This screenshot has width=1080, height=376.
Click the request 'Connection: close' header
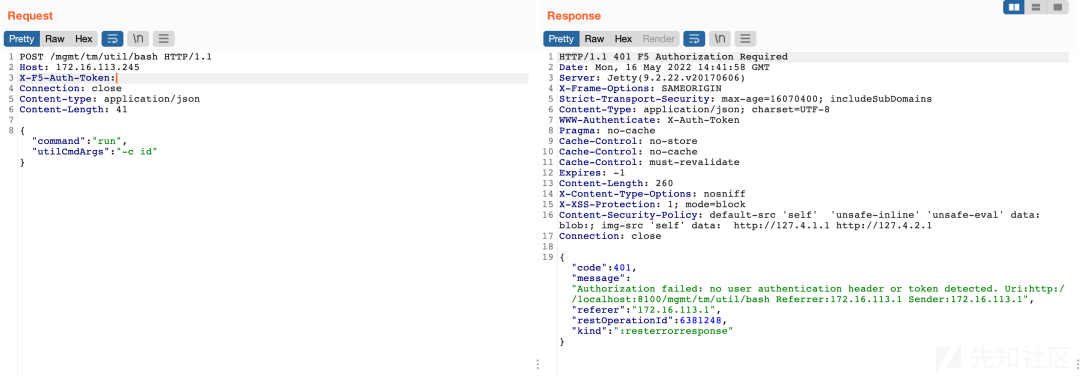coord(70,88)
